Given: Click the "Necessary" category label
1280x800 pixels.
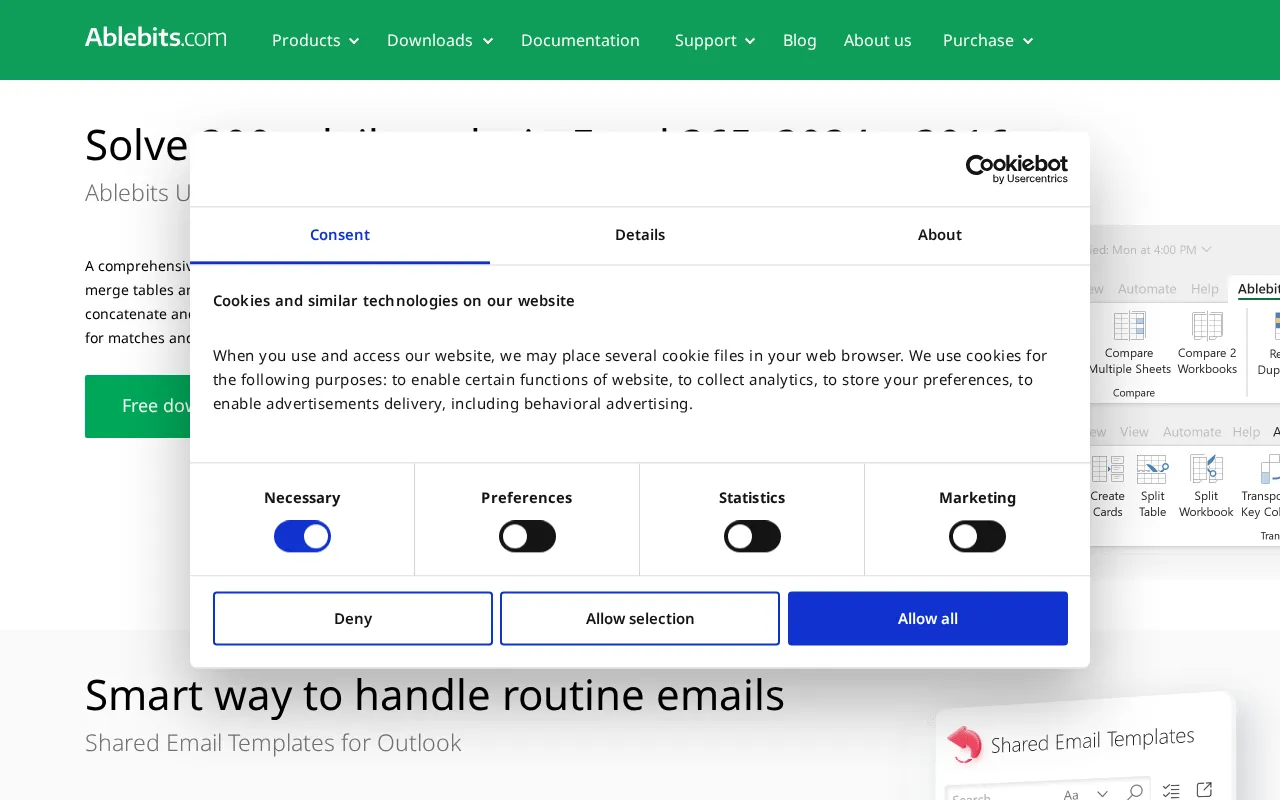Looking at the screenshot, I should 302,498.
